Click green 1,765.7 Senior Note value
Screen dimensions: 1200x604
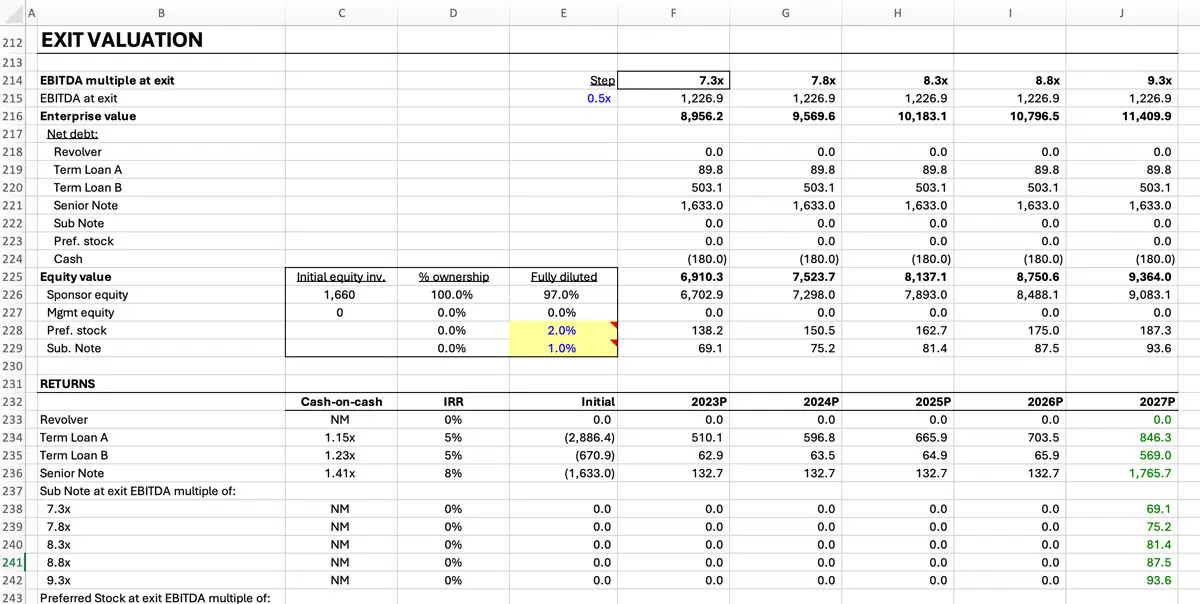click(1151, 474)
